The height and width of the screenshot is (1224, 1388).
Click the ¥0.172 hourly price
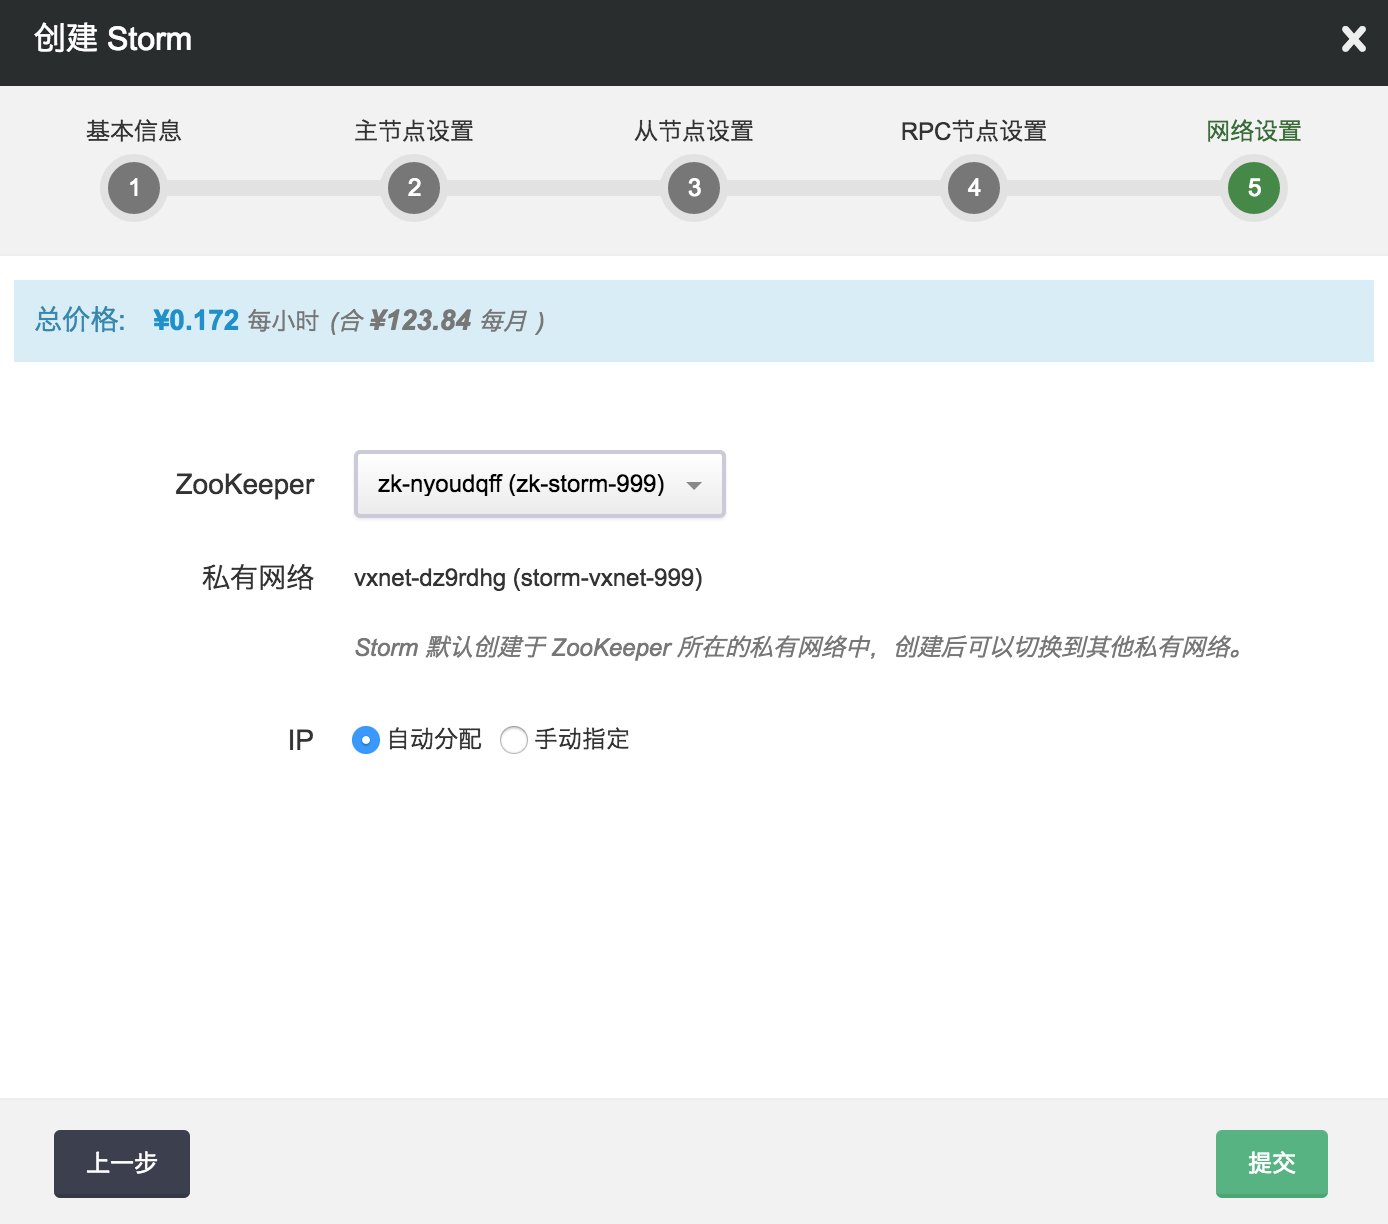click(196, 321)
